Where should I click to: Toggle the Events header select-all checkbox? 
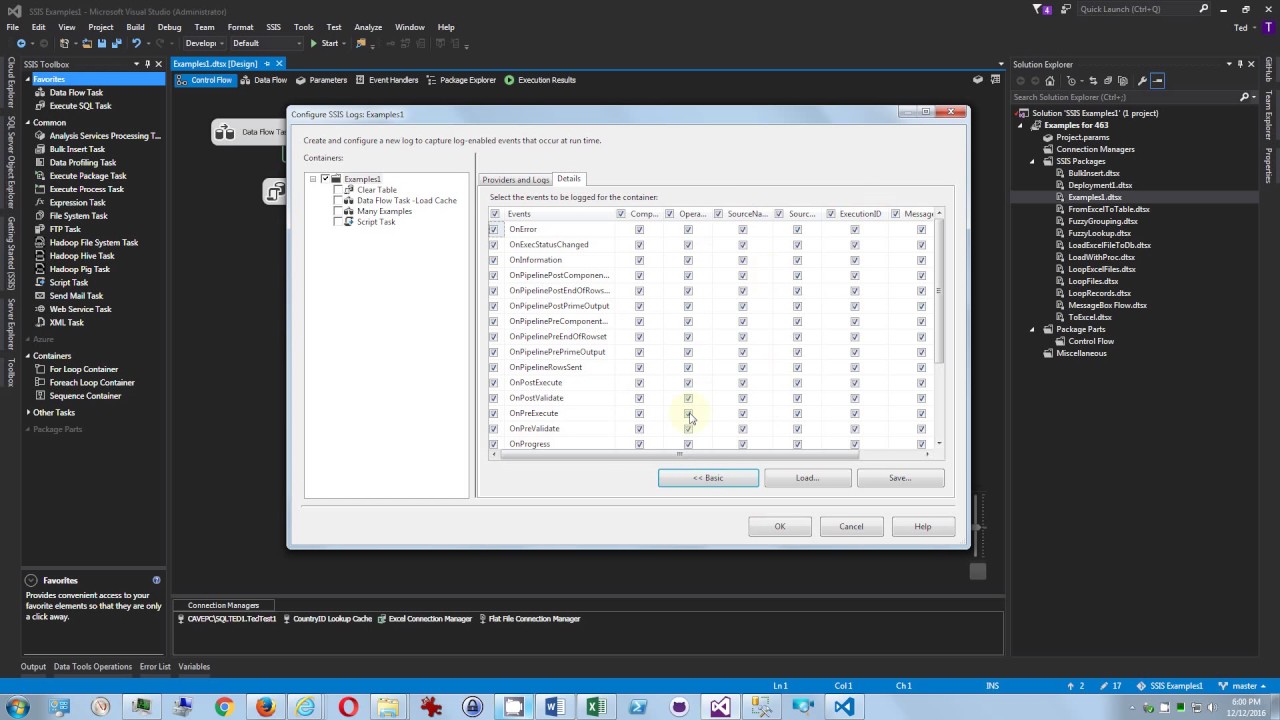click(x=495, y=214)
